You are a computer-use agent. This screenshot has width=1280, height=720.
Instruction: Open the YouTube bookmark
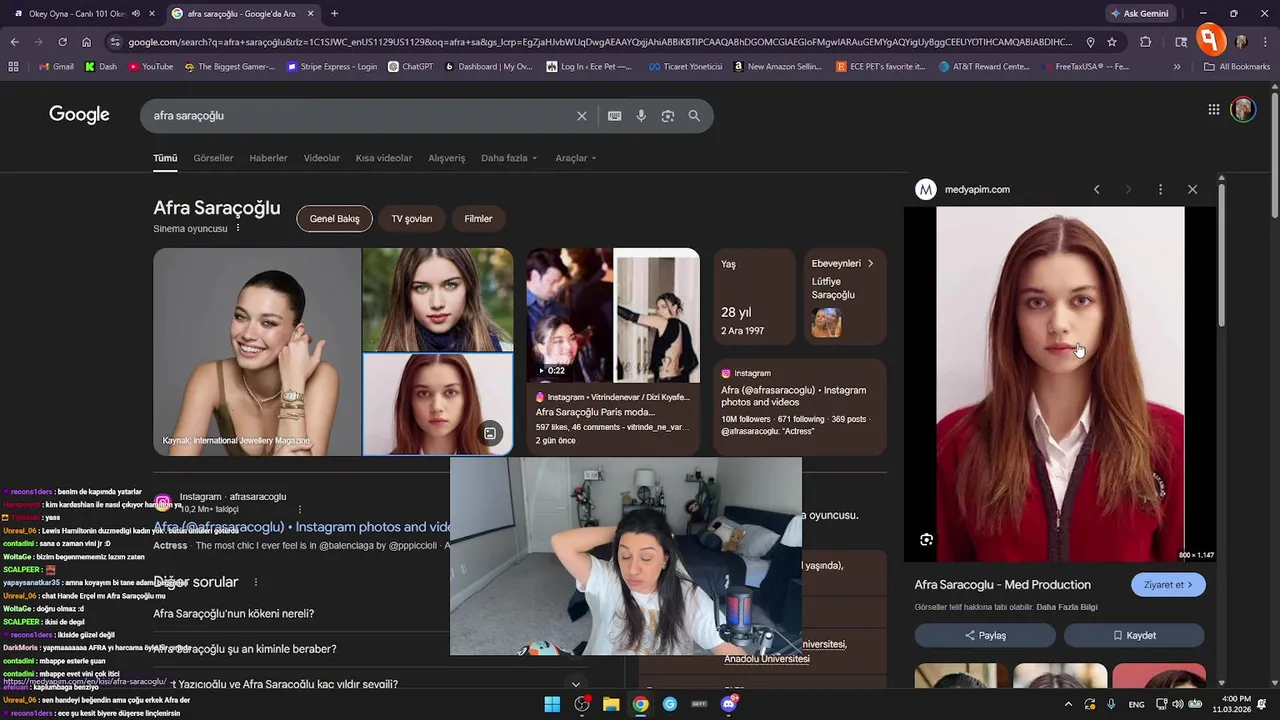150,67
